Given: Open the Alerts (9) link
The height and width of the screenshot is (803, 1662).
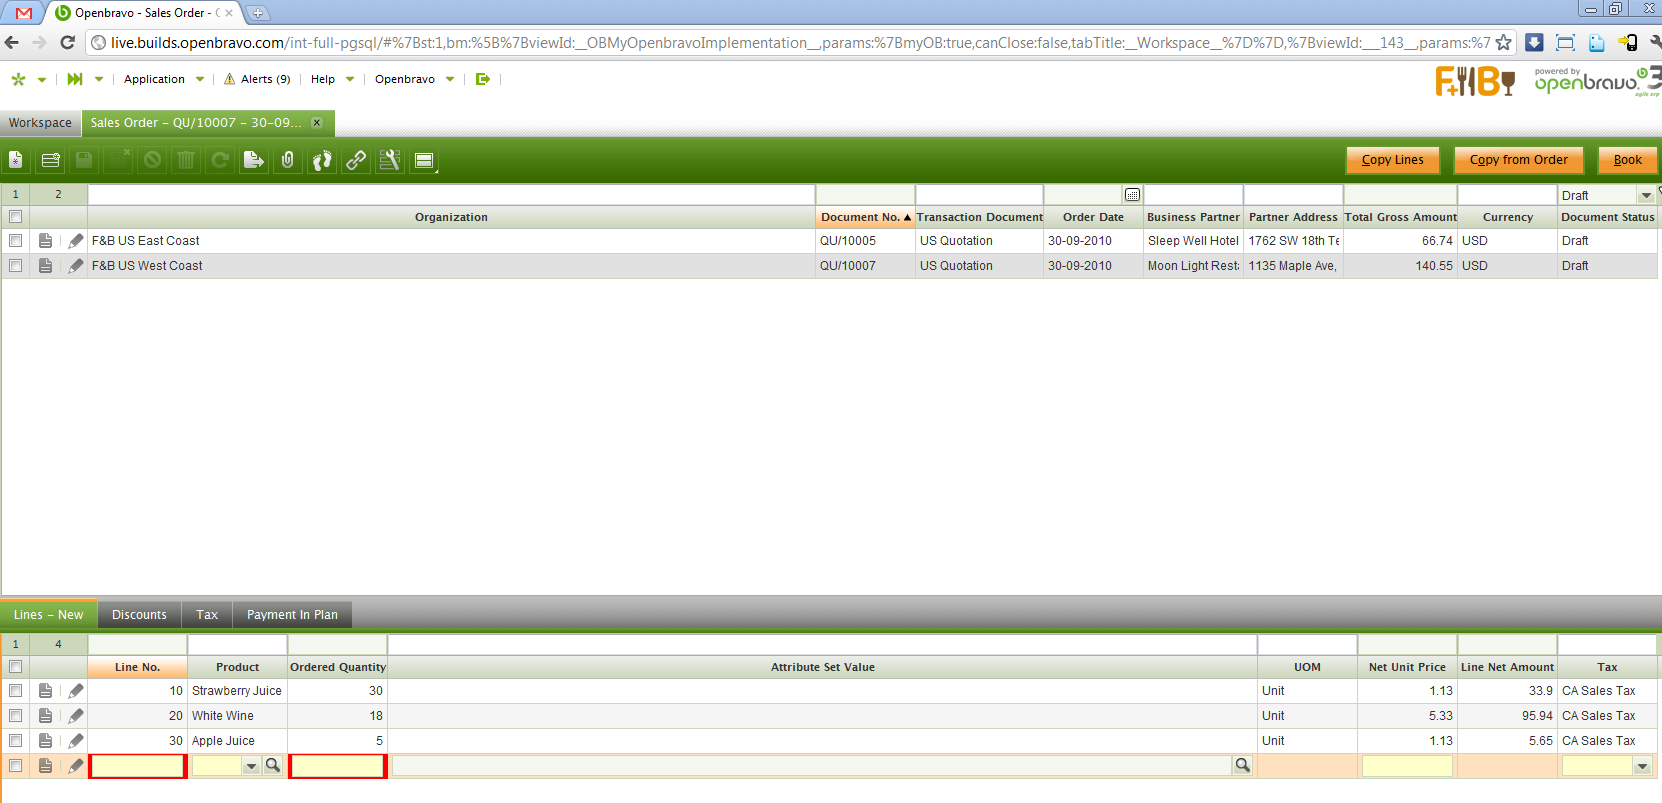Looking at the screenshot, I should click(257, 79).
